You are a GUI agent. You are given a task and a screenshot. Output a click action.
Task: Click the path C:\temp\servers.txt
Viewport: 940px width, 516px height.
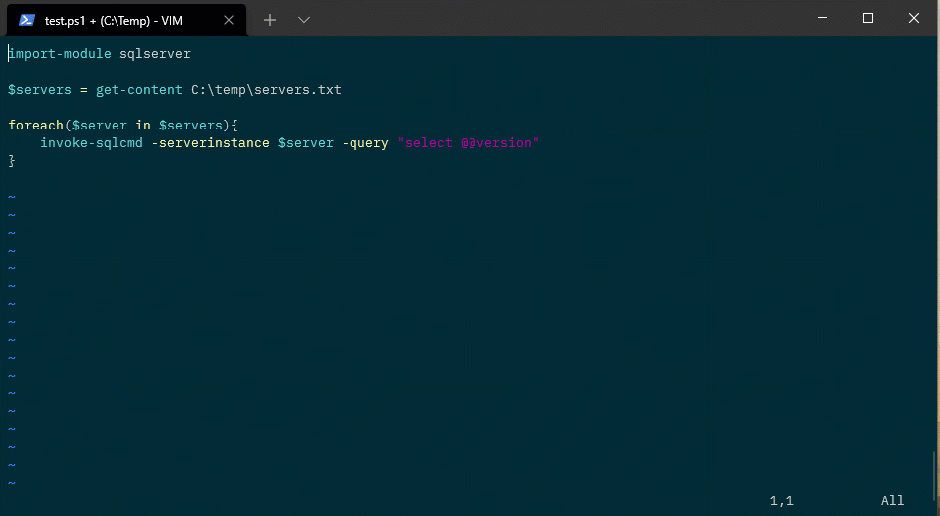266,90
